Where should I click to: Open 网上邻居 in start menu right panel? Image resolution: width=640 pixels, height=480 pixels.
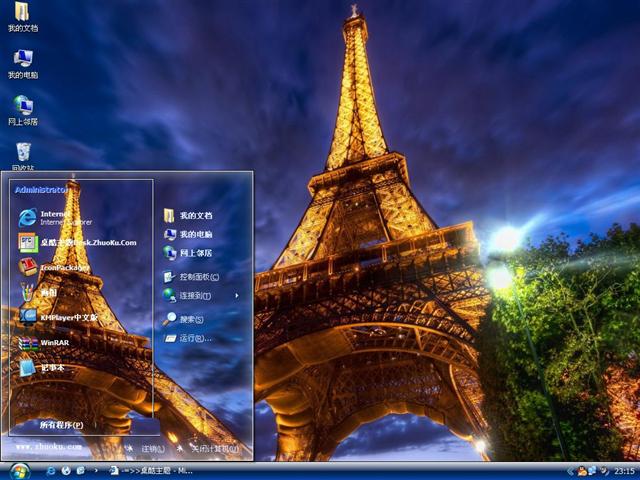pyautogui.click(x=188, y=253)
